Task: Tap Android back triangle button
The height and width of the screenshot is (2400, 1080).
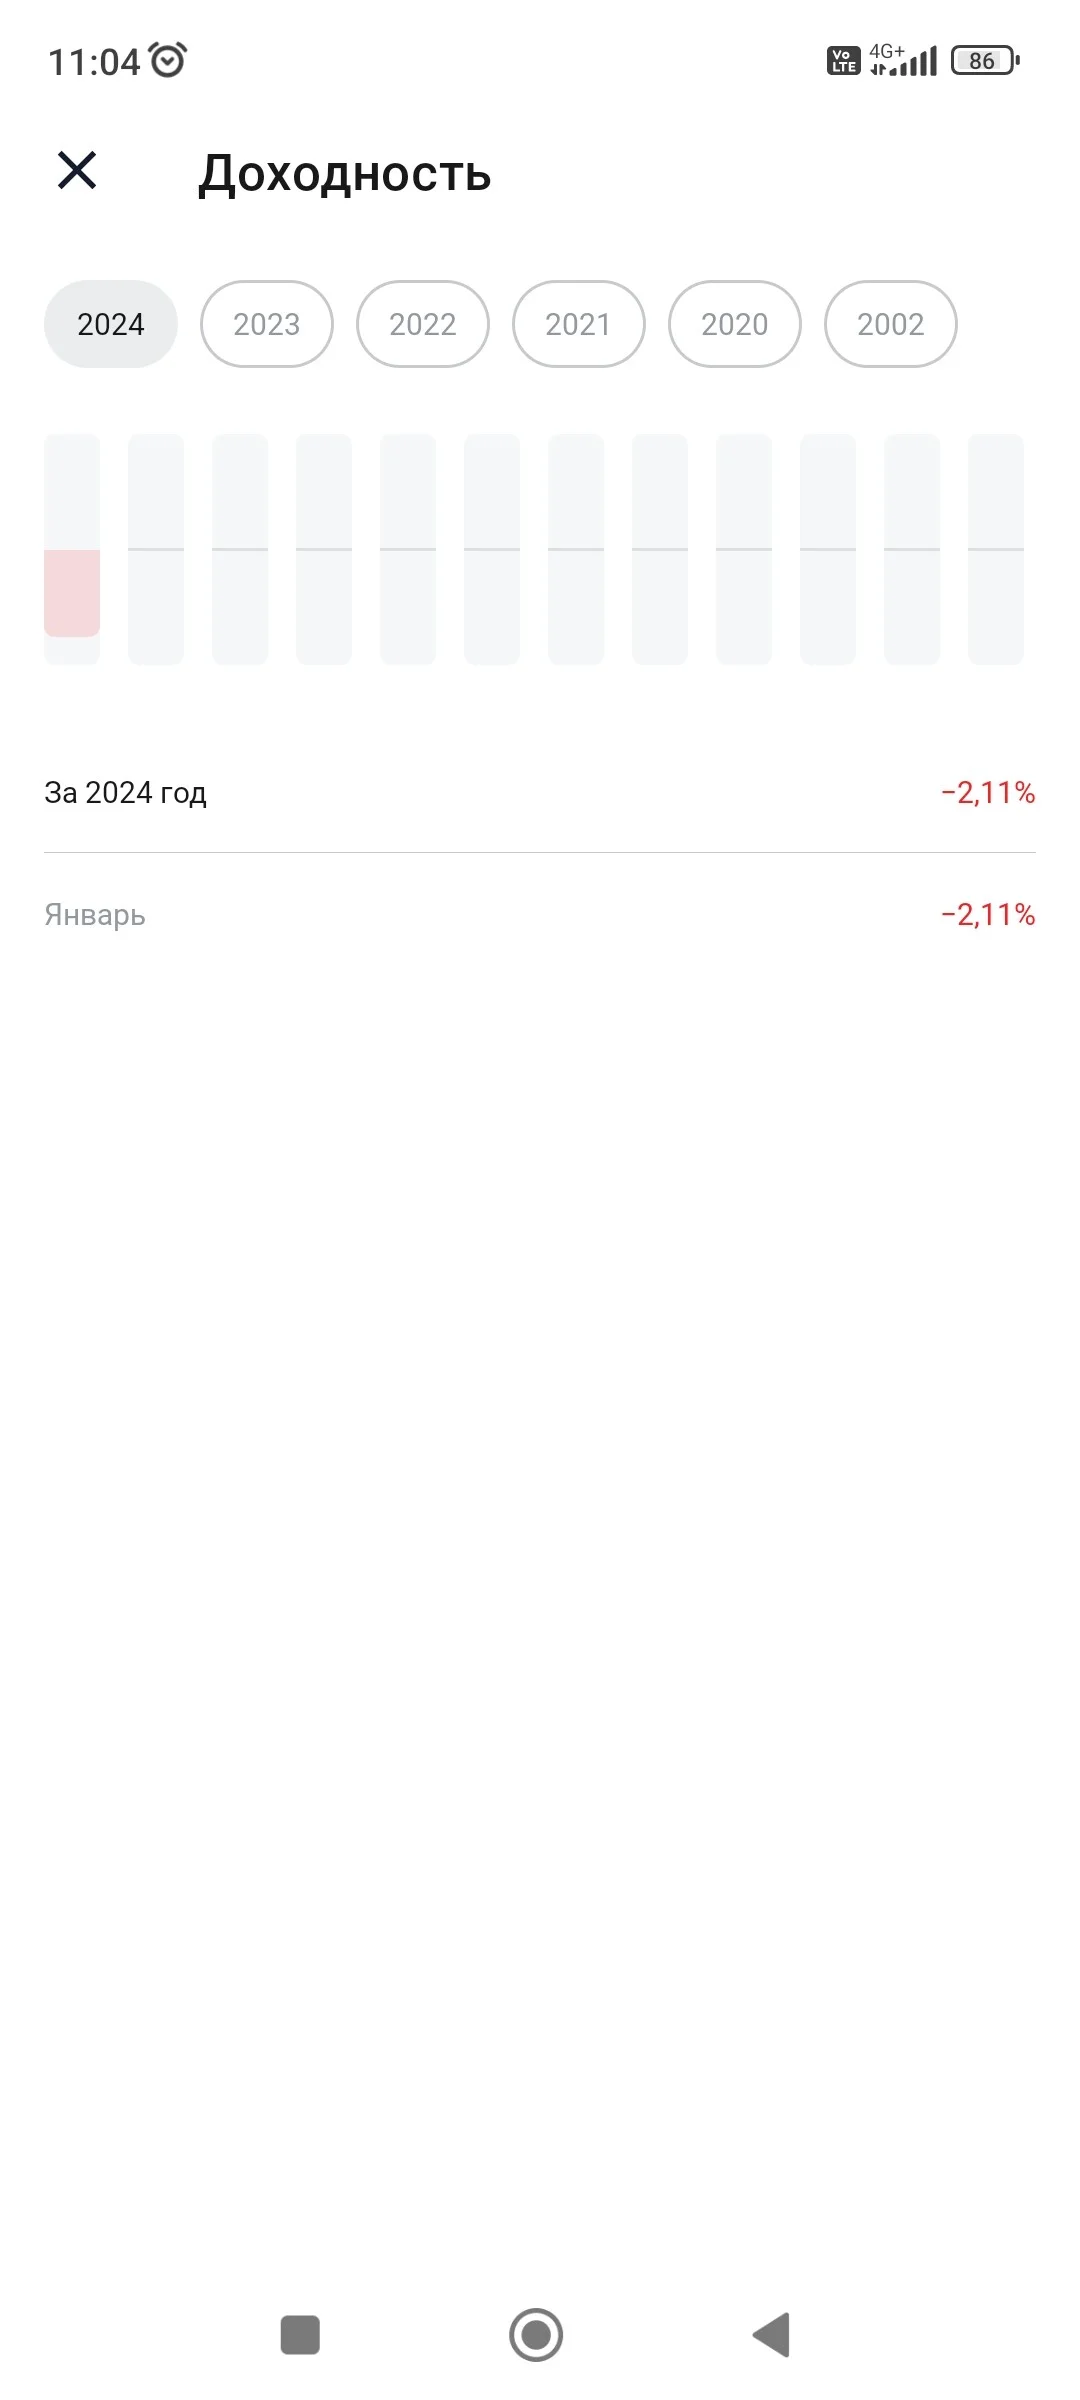Action: 772,2335
